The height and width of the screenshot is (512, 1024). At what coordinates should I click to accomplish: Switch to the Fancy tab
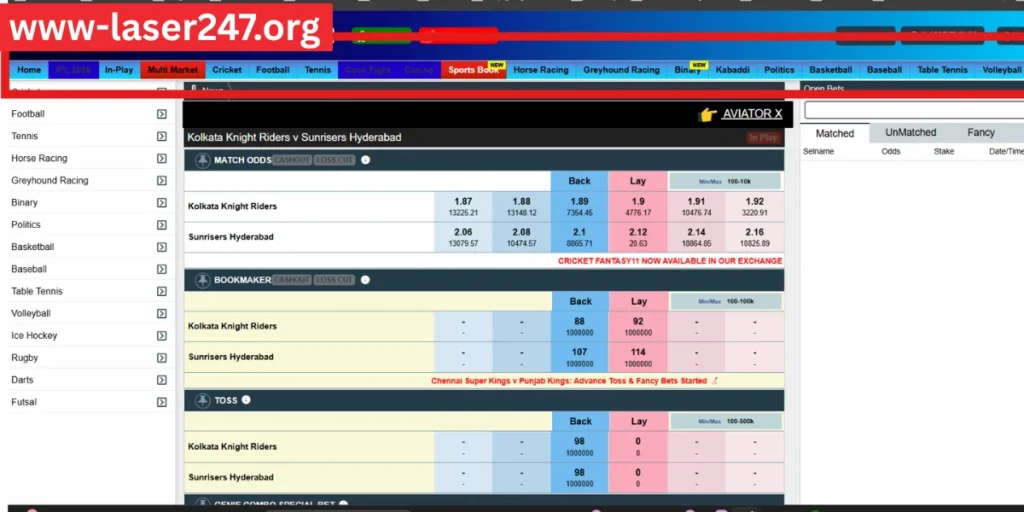coord(980,133)
